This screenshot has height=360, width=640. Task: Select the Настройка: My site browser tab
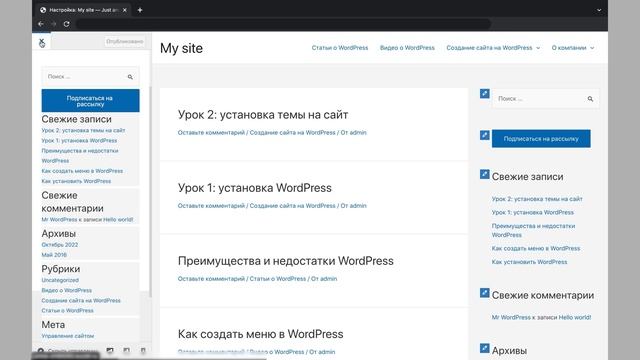83,10
